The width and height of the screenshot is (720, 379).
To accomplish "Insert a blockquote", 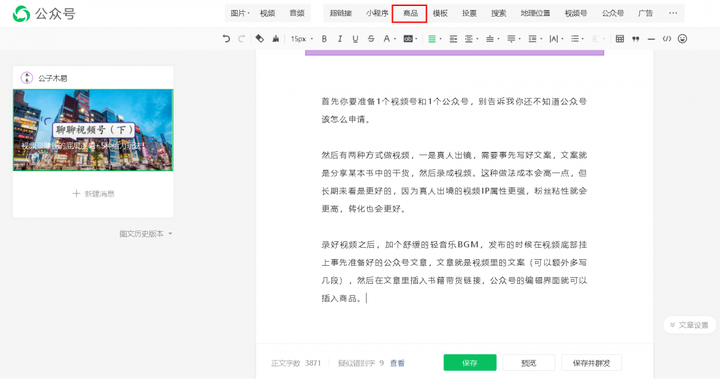I will coord(636,39).
